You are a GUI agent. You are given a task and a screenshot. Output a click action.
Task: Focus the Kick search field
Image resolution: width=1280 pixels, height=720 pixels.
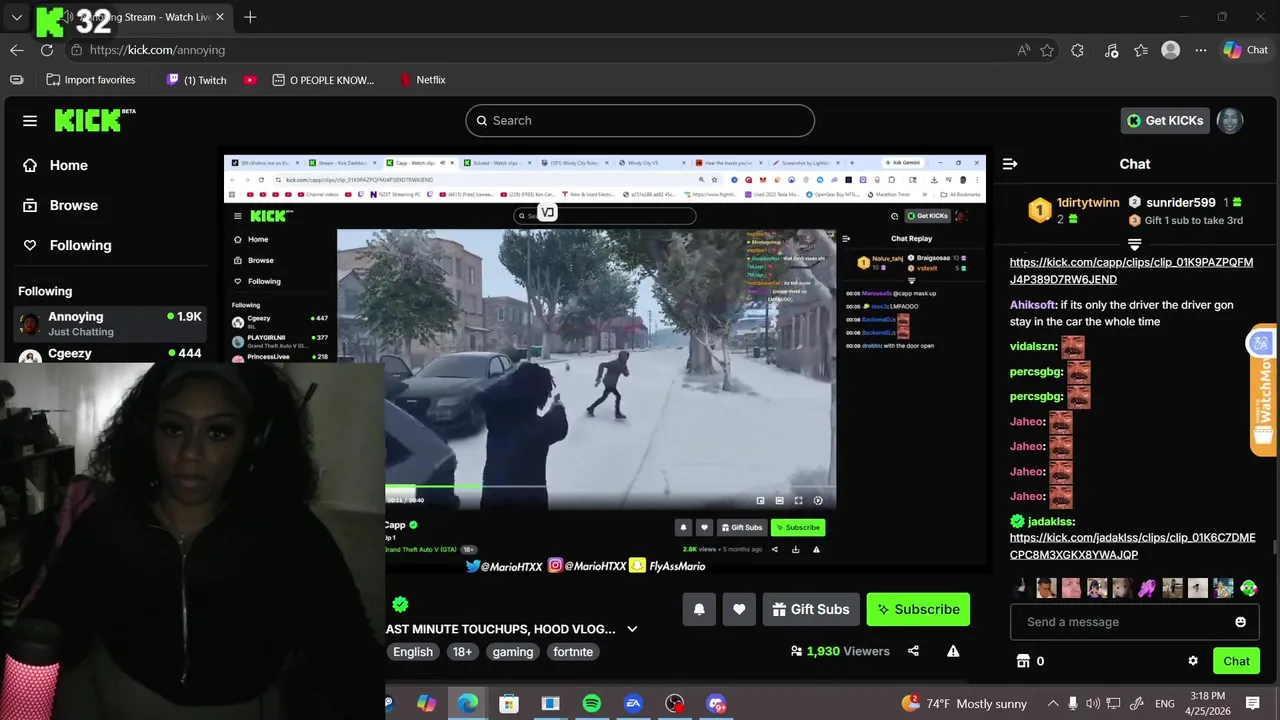[640, 121]
